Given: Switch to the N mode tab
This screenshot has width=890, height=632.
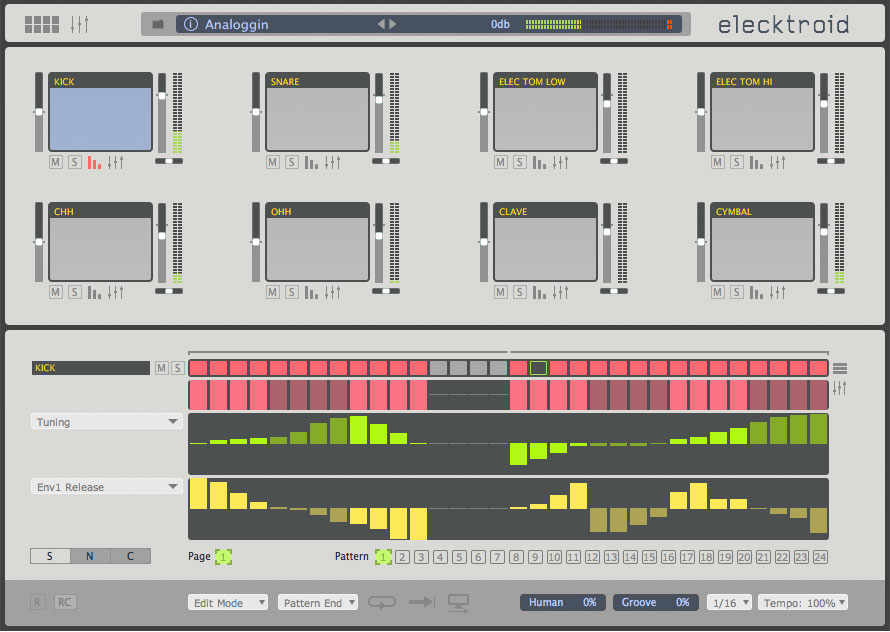Looking at the screenshot, I should [90, 556].
